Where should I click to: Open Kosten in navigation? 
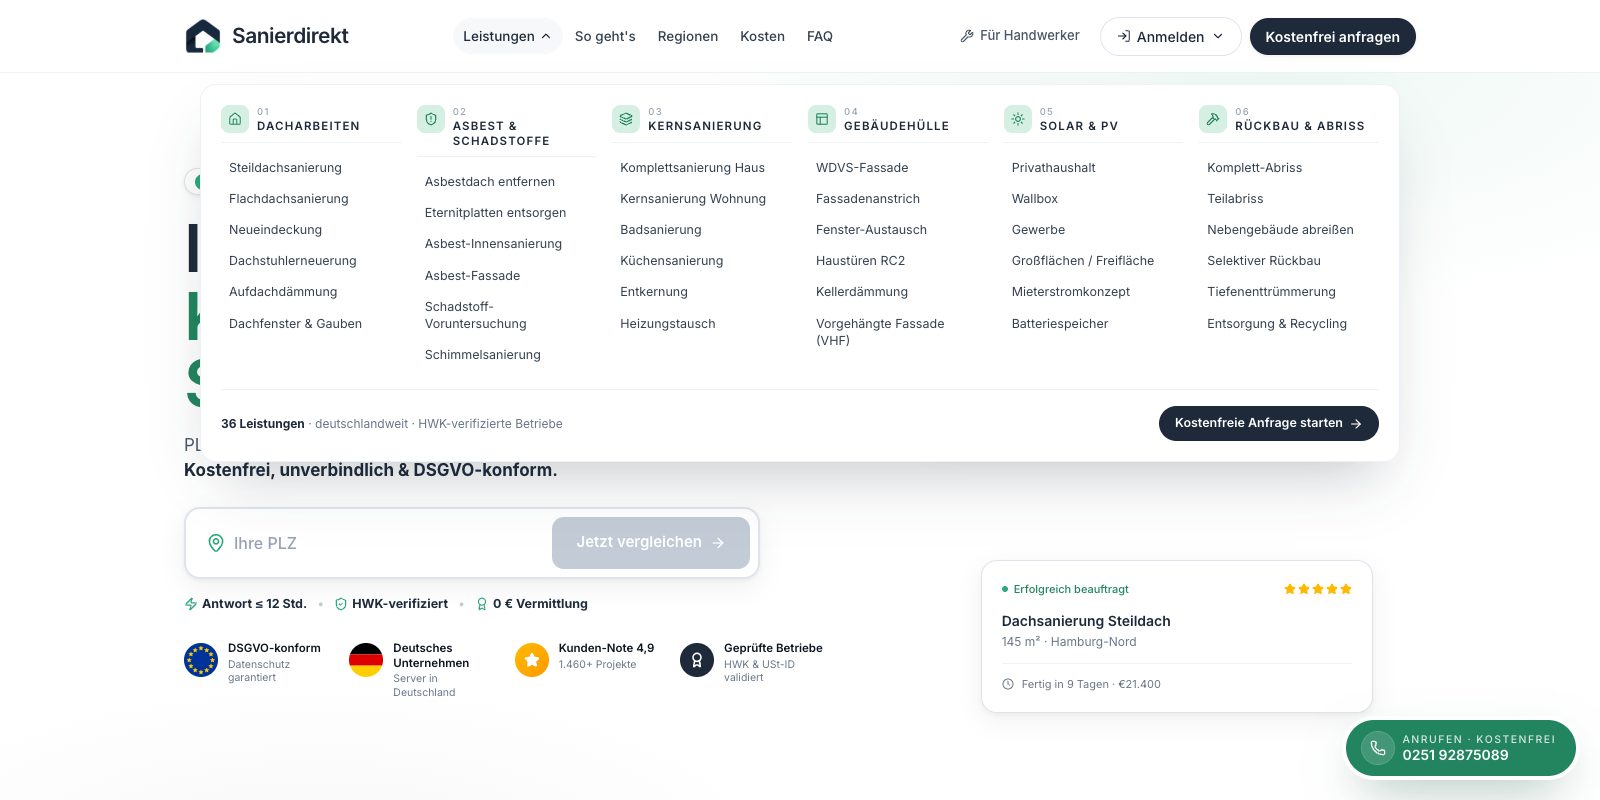click(762, 36)
